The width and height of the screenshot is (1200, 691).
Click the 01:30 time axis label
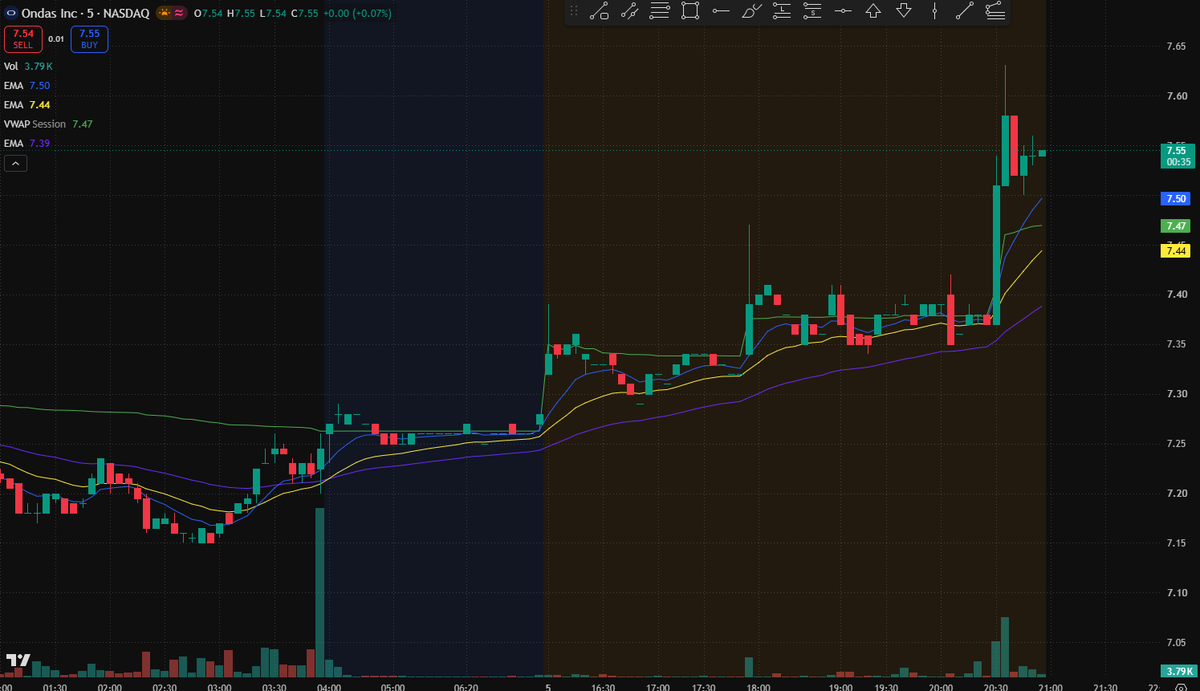55,688
